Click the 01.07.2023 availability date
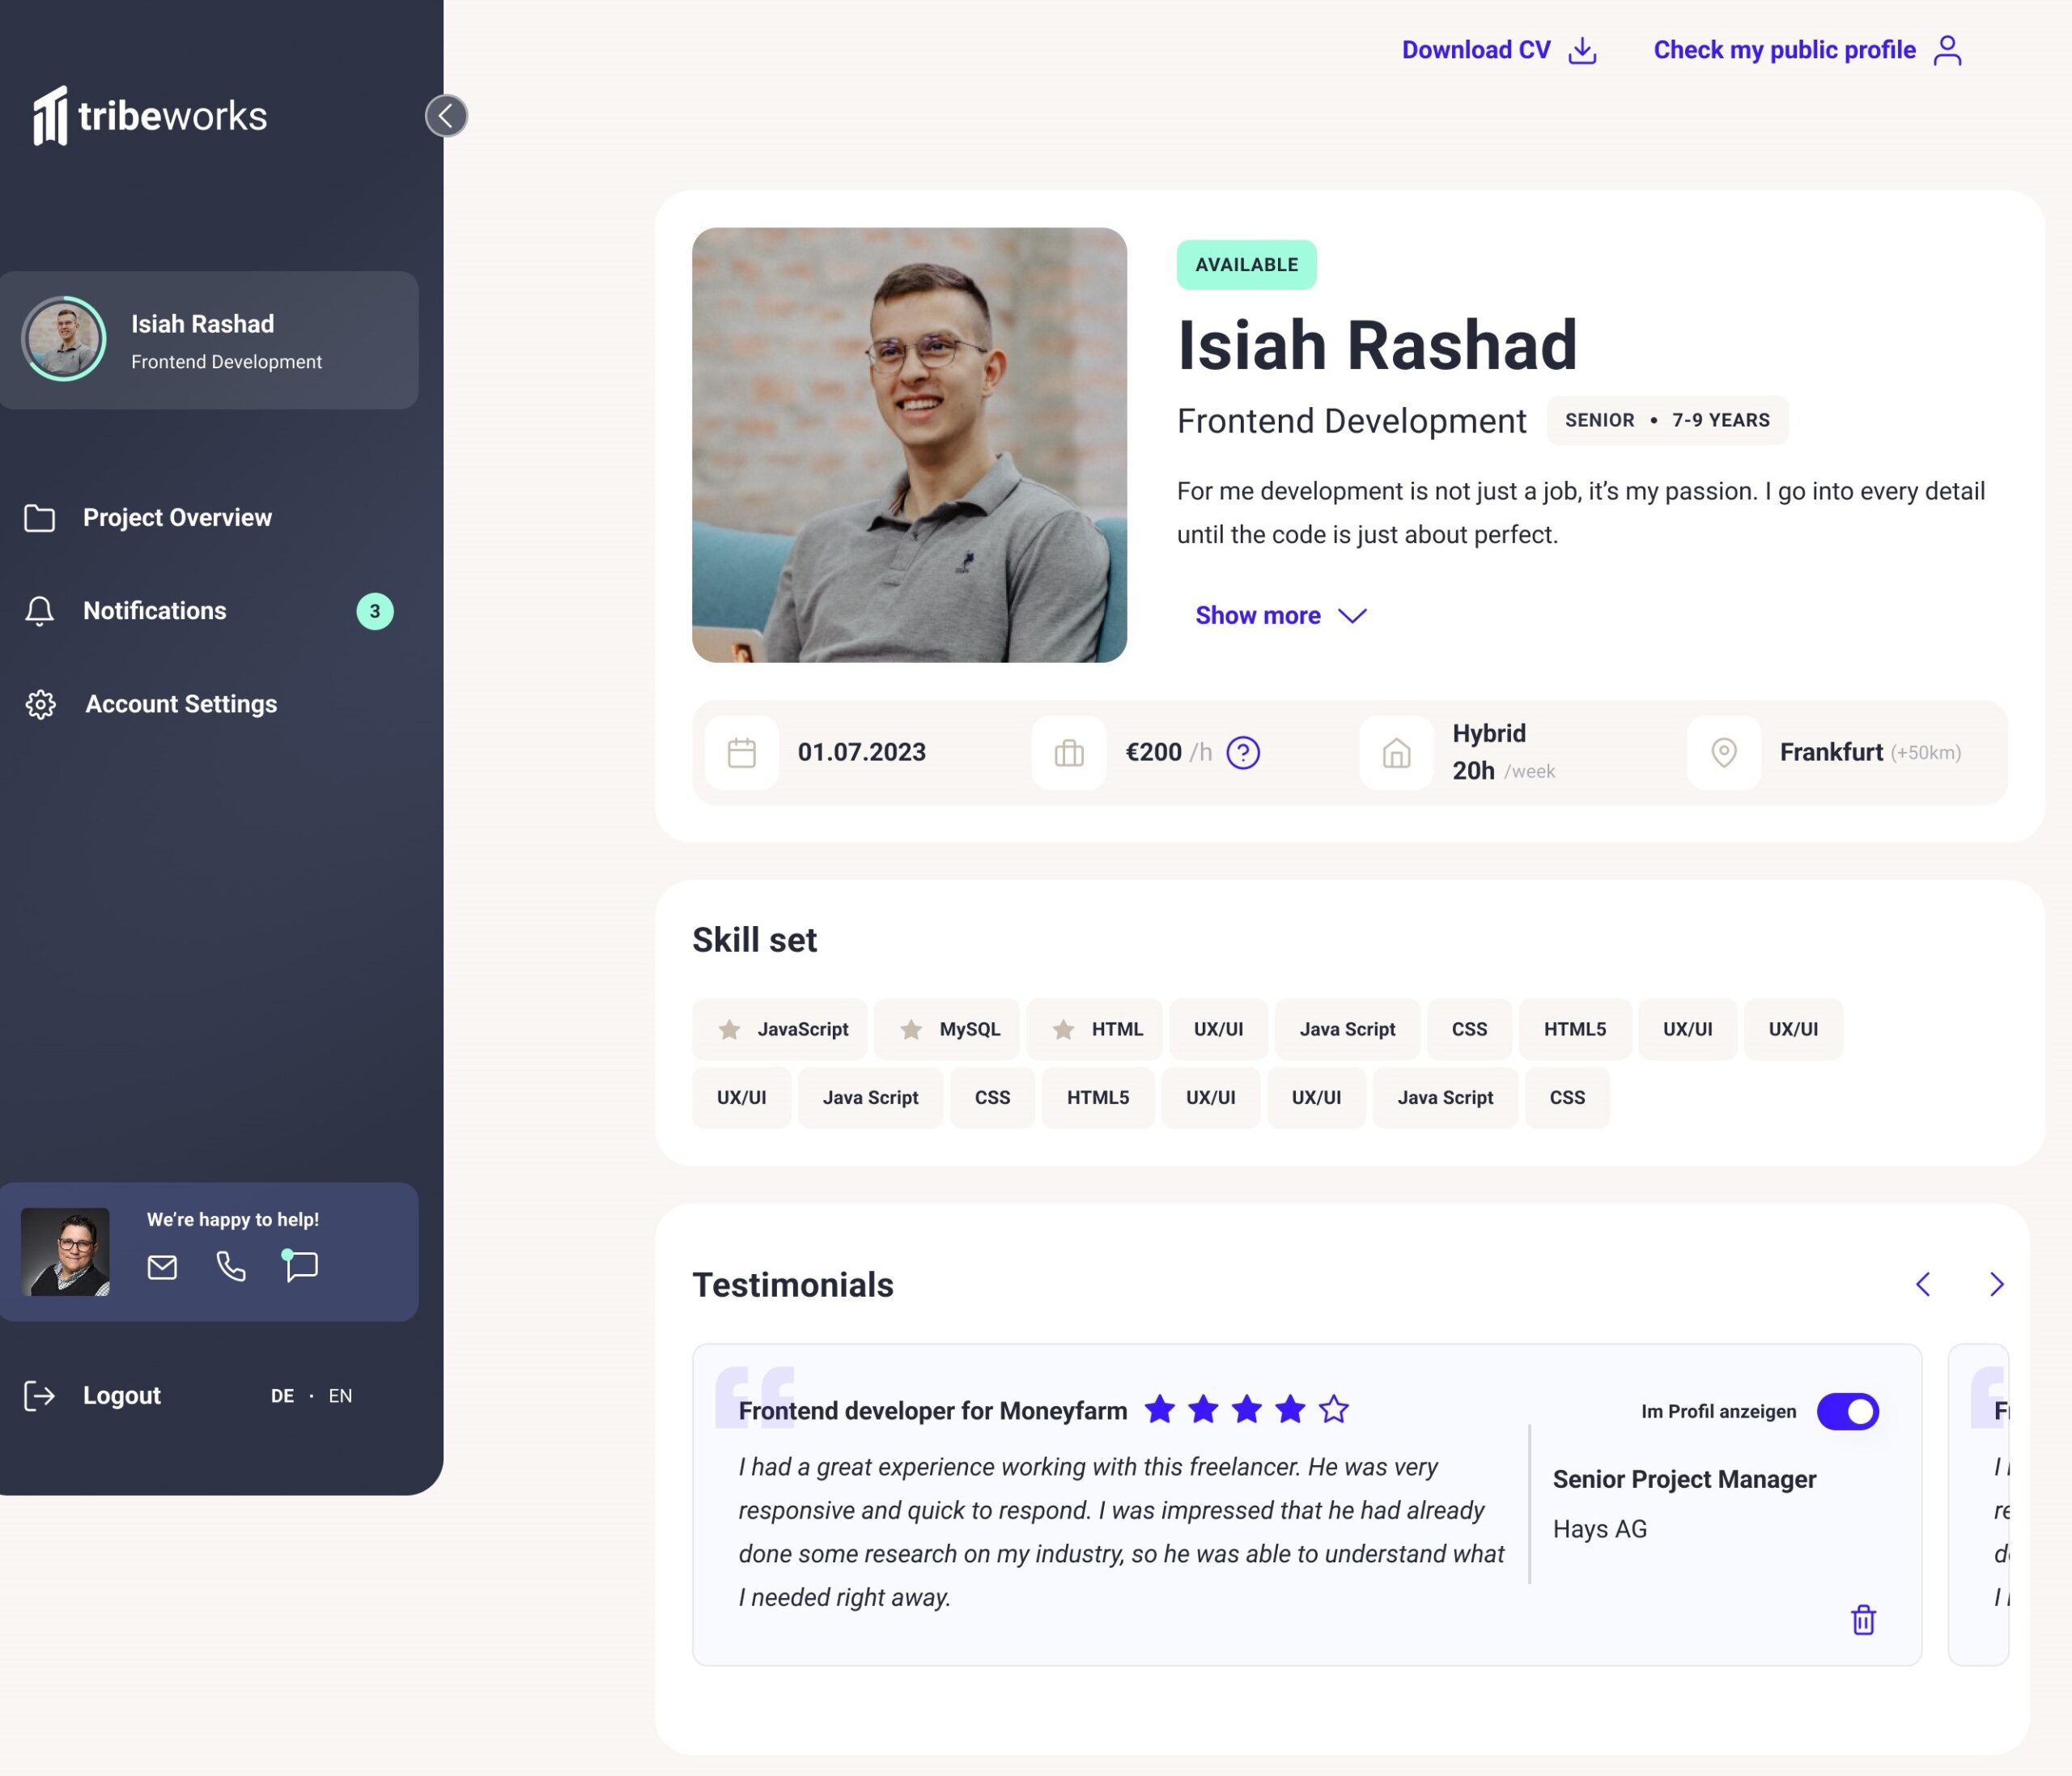2072x1776 pixels. [x=862, y=753]
